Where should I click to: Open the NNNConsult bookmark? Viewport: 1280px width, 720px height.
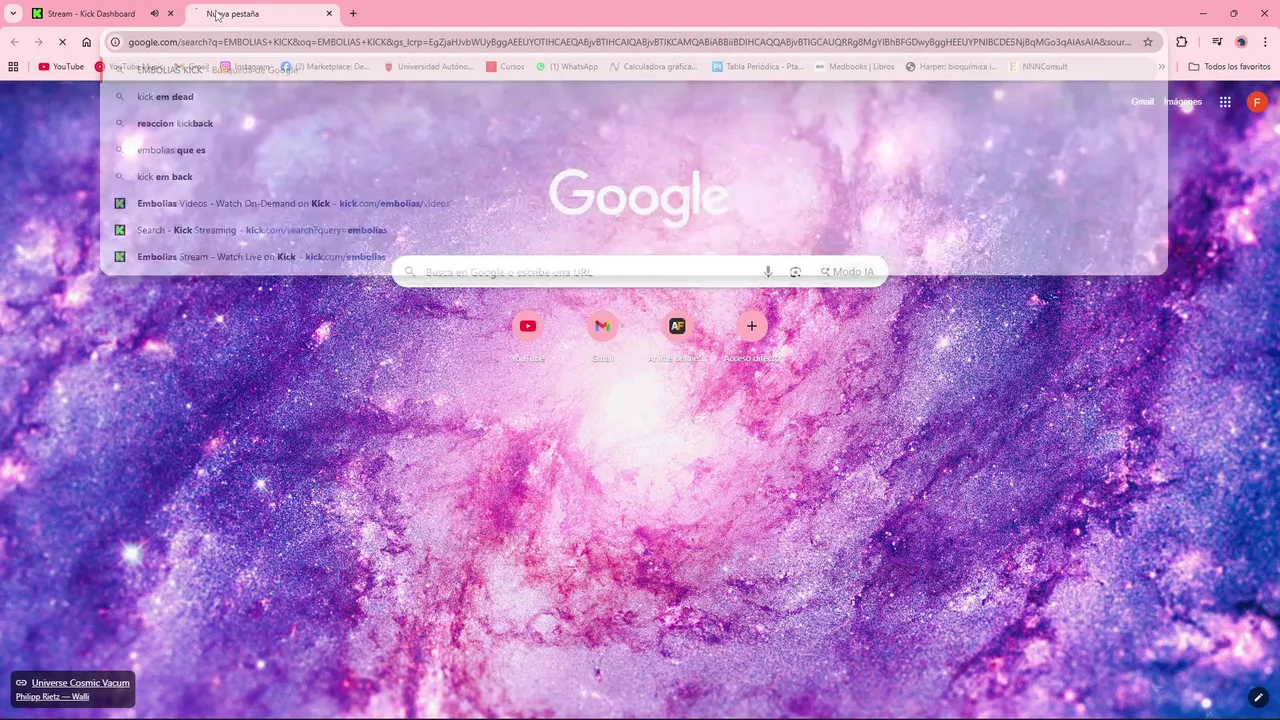1038,67
